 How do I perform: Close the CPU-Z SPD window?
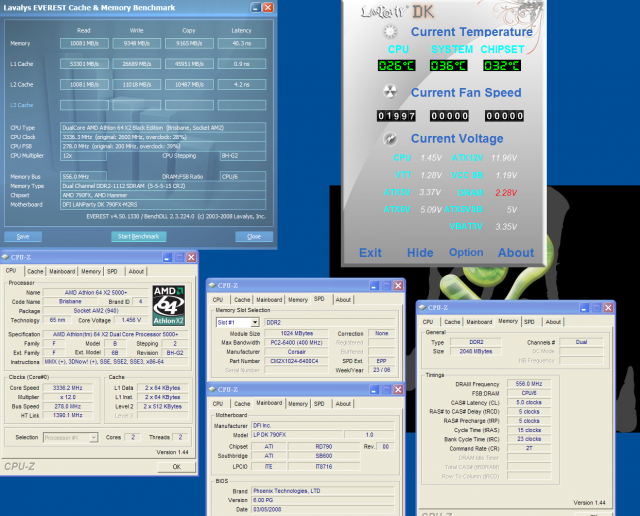(398, 285)
